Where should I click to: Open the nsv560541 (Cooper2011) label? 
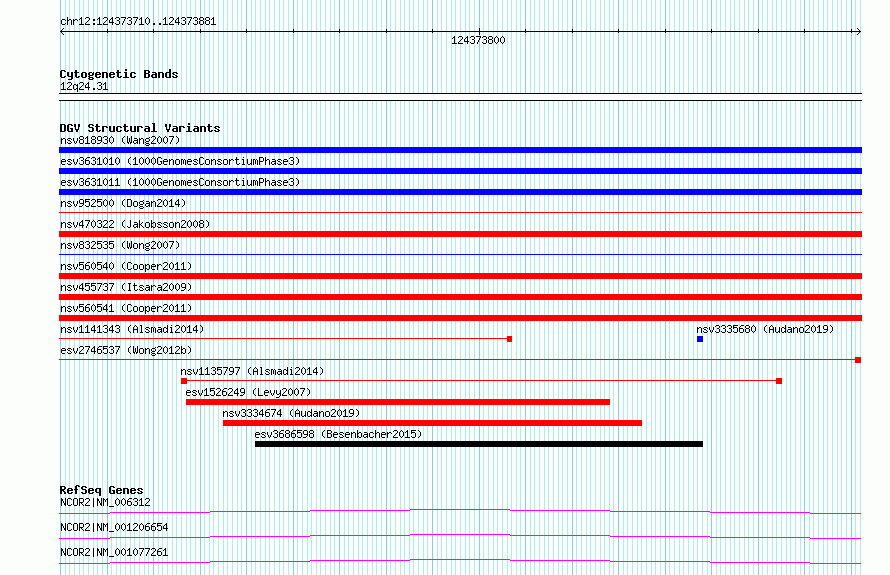click(x=126, y=308)
